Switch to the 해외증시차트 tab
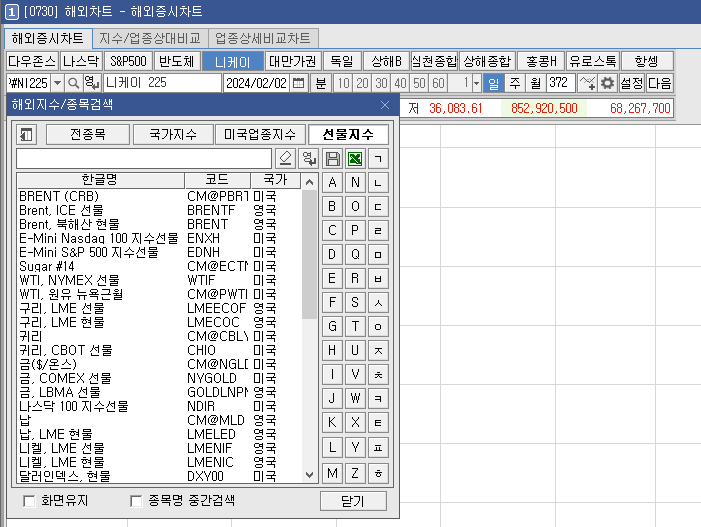Image resolution: width=701 pixels, height=527 pixels. click(48, 38)
